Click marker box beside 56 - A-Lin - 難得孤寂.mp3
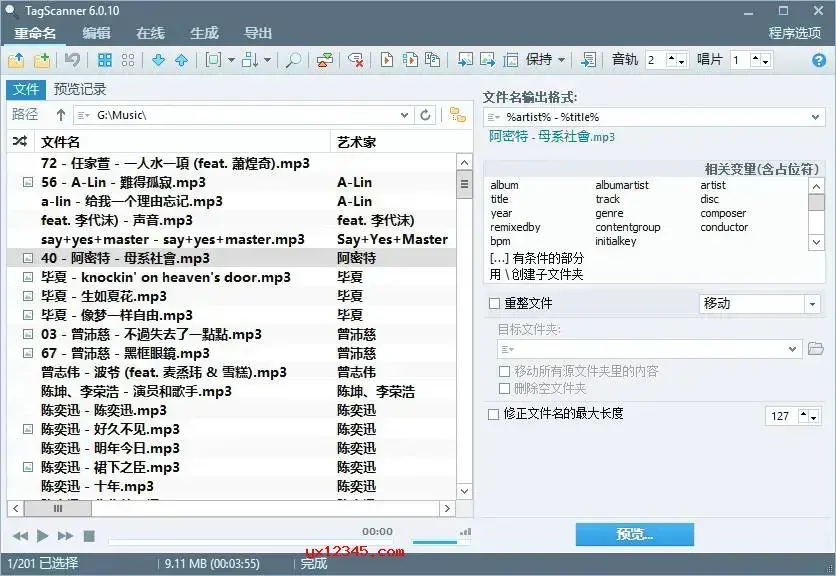 [x=28, y=182]
